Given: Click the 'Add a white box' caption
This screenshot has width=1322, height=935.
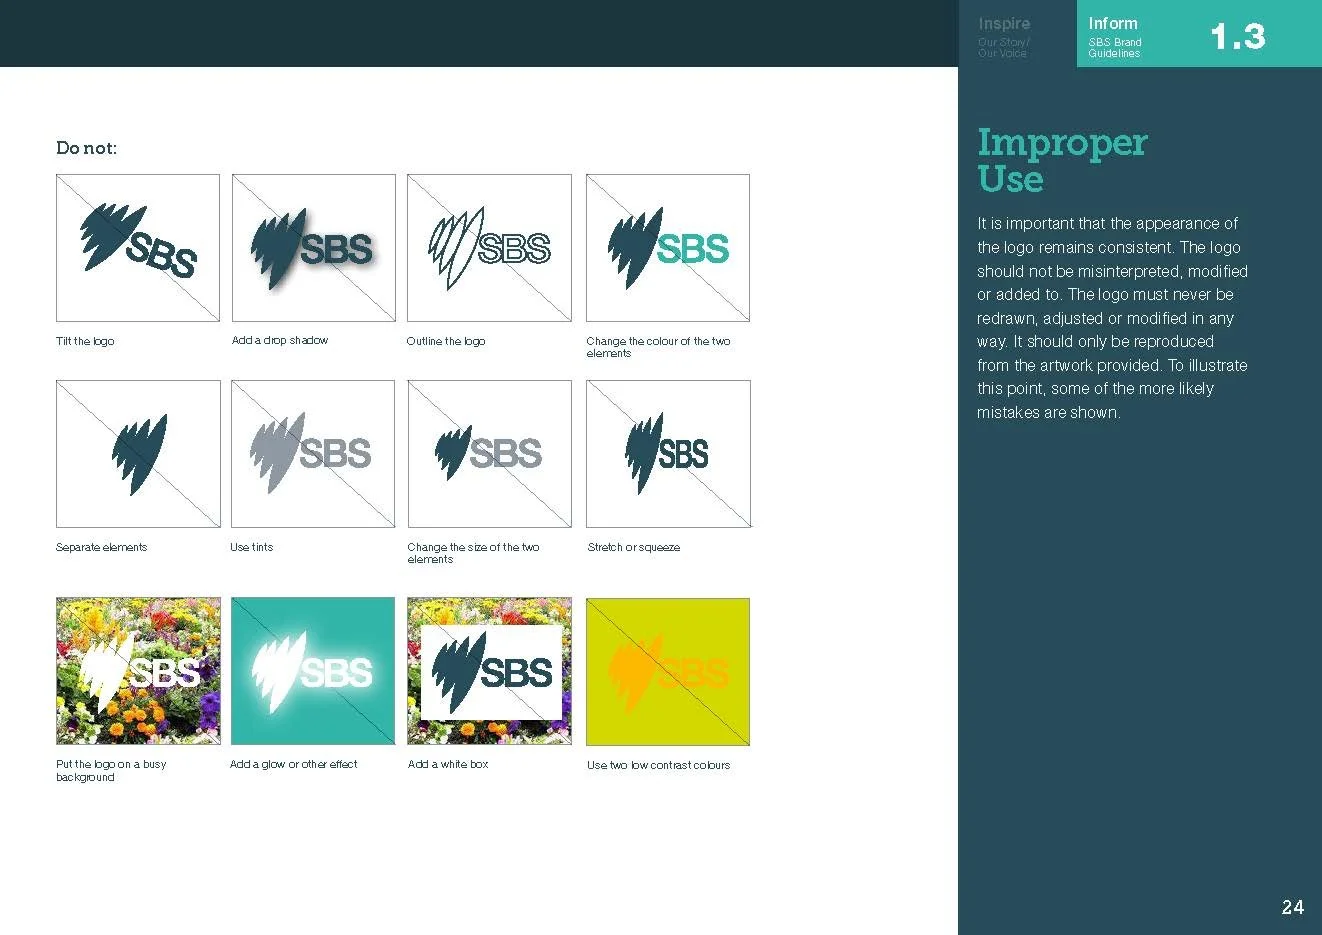Looking at the screenshot, I should (x=448, y=764).
